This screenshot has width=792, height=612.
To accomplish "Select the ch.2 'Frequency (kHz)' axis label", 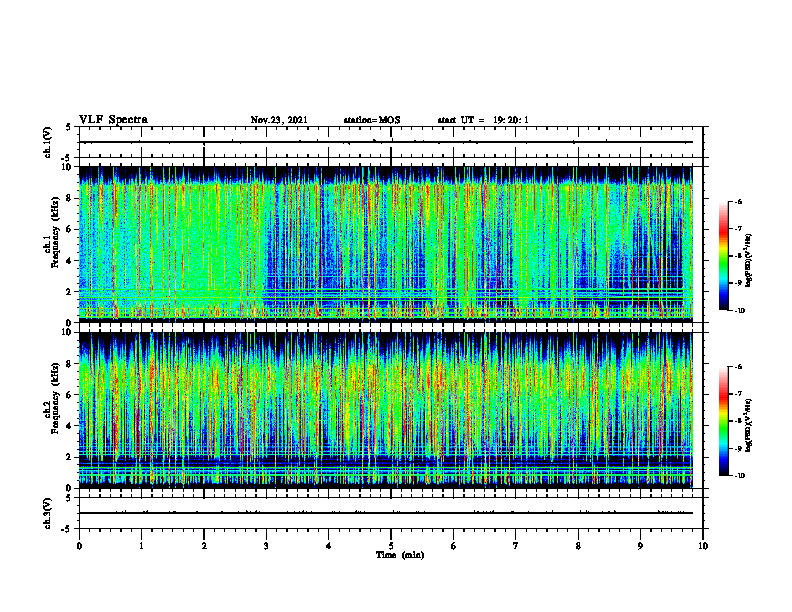I will (x=56, y=398).
